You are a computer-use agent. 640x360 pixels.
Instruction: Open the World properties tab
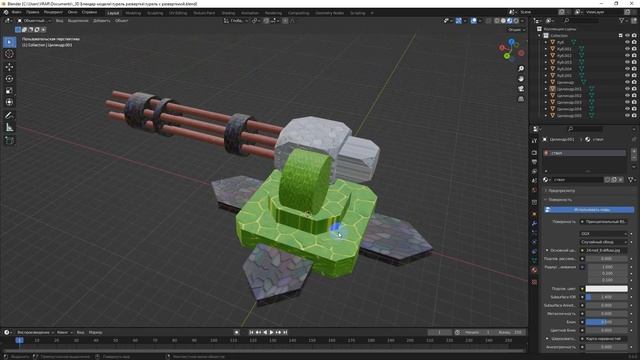[534, 190]
